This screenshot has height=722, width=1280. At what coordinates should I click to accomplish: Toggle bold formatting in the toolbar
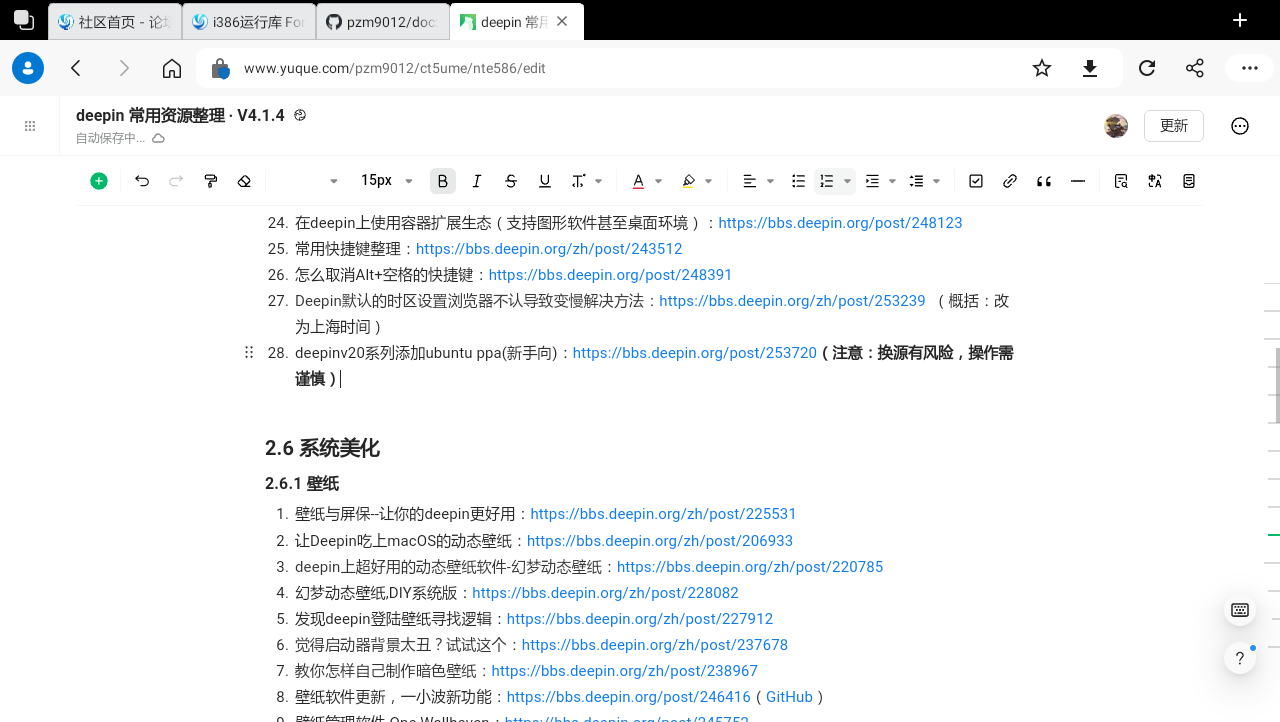point(442,180)
